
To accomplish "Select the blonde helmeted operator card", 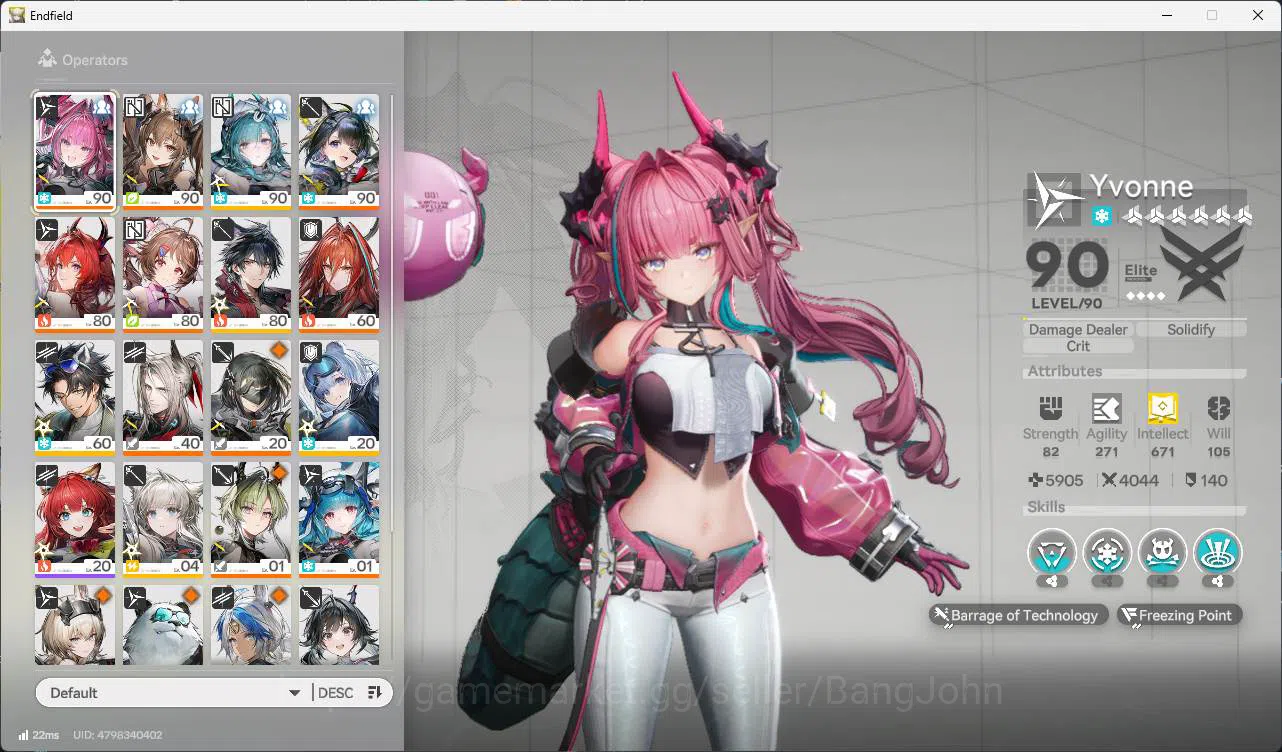I will (x=75, y=626).
